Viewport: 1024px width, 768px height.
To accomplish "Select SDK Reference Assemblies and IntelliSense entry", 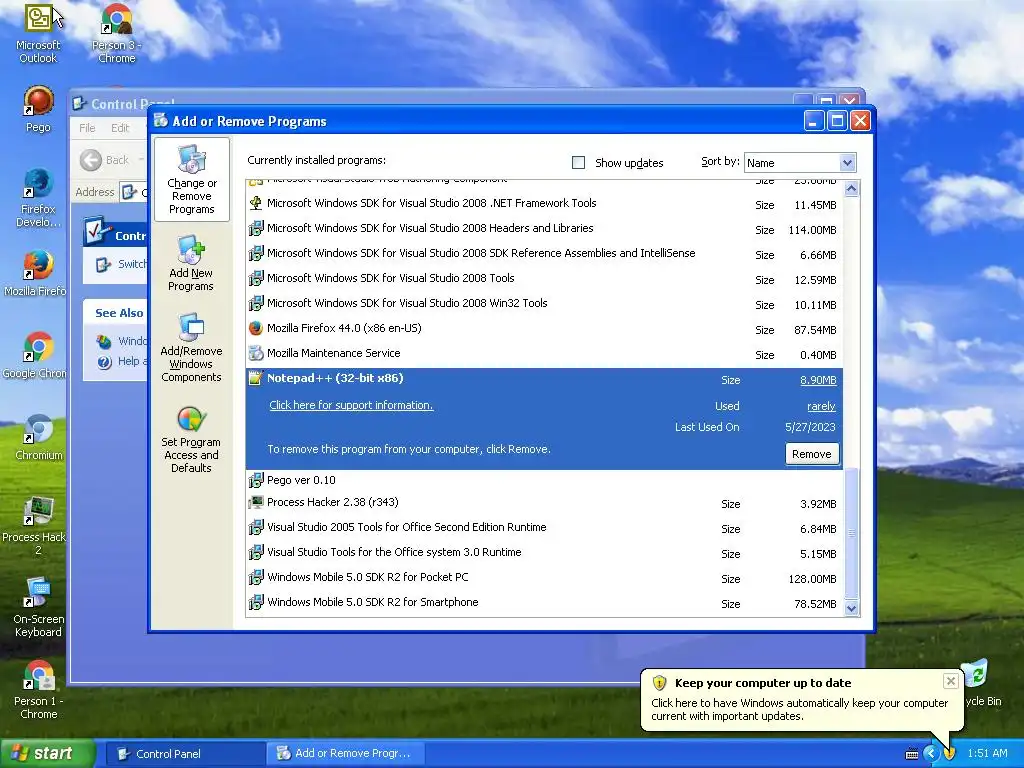I will (x=545, y=253).
